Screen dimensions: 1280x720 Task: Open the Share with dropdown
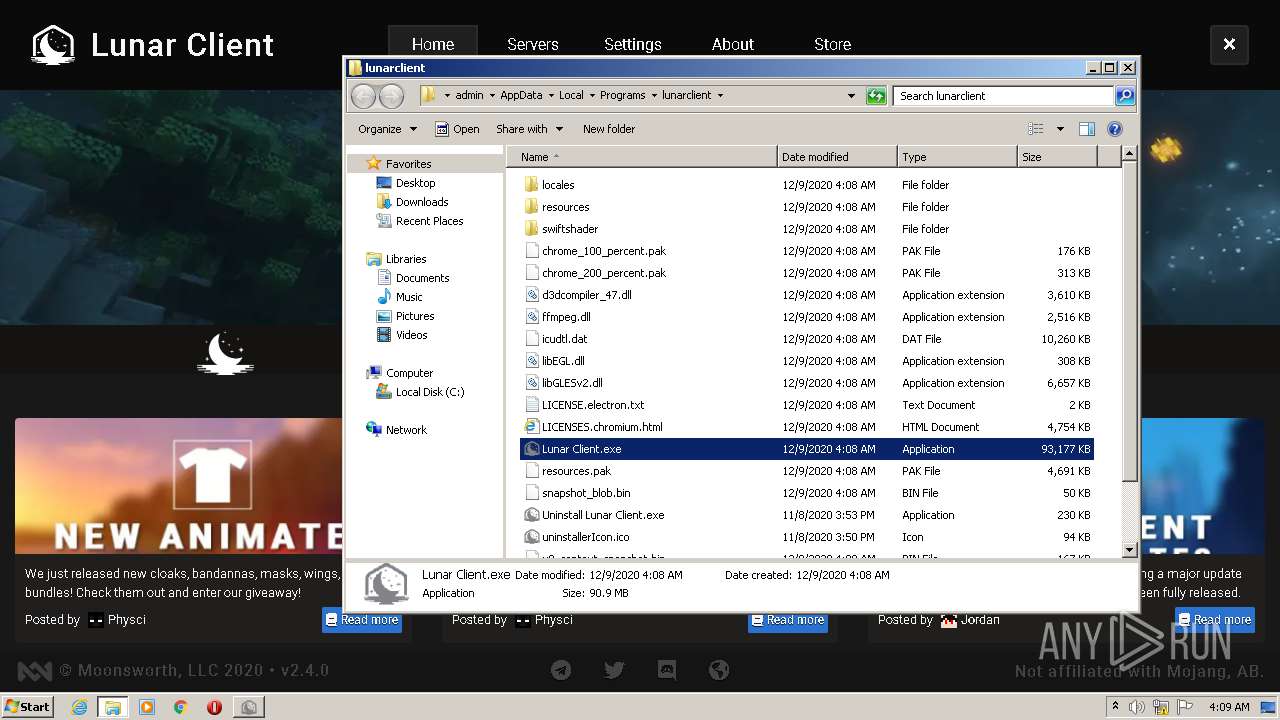(529, 129)
